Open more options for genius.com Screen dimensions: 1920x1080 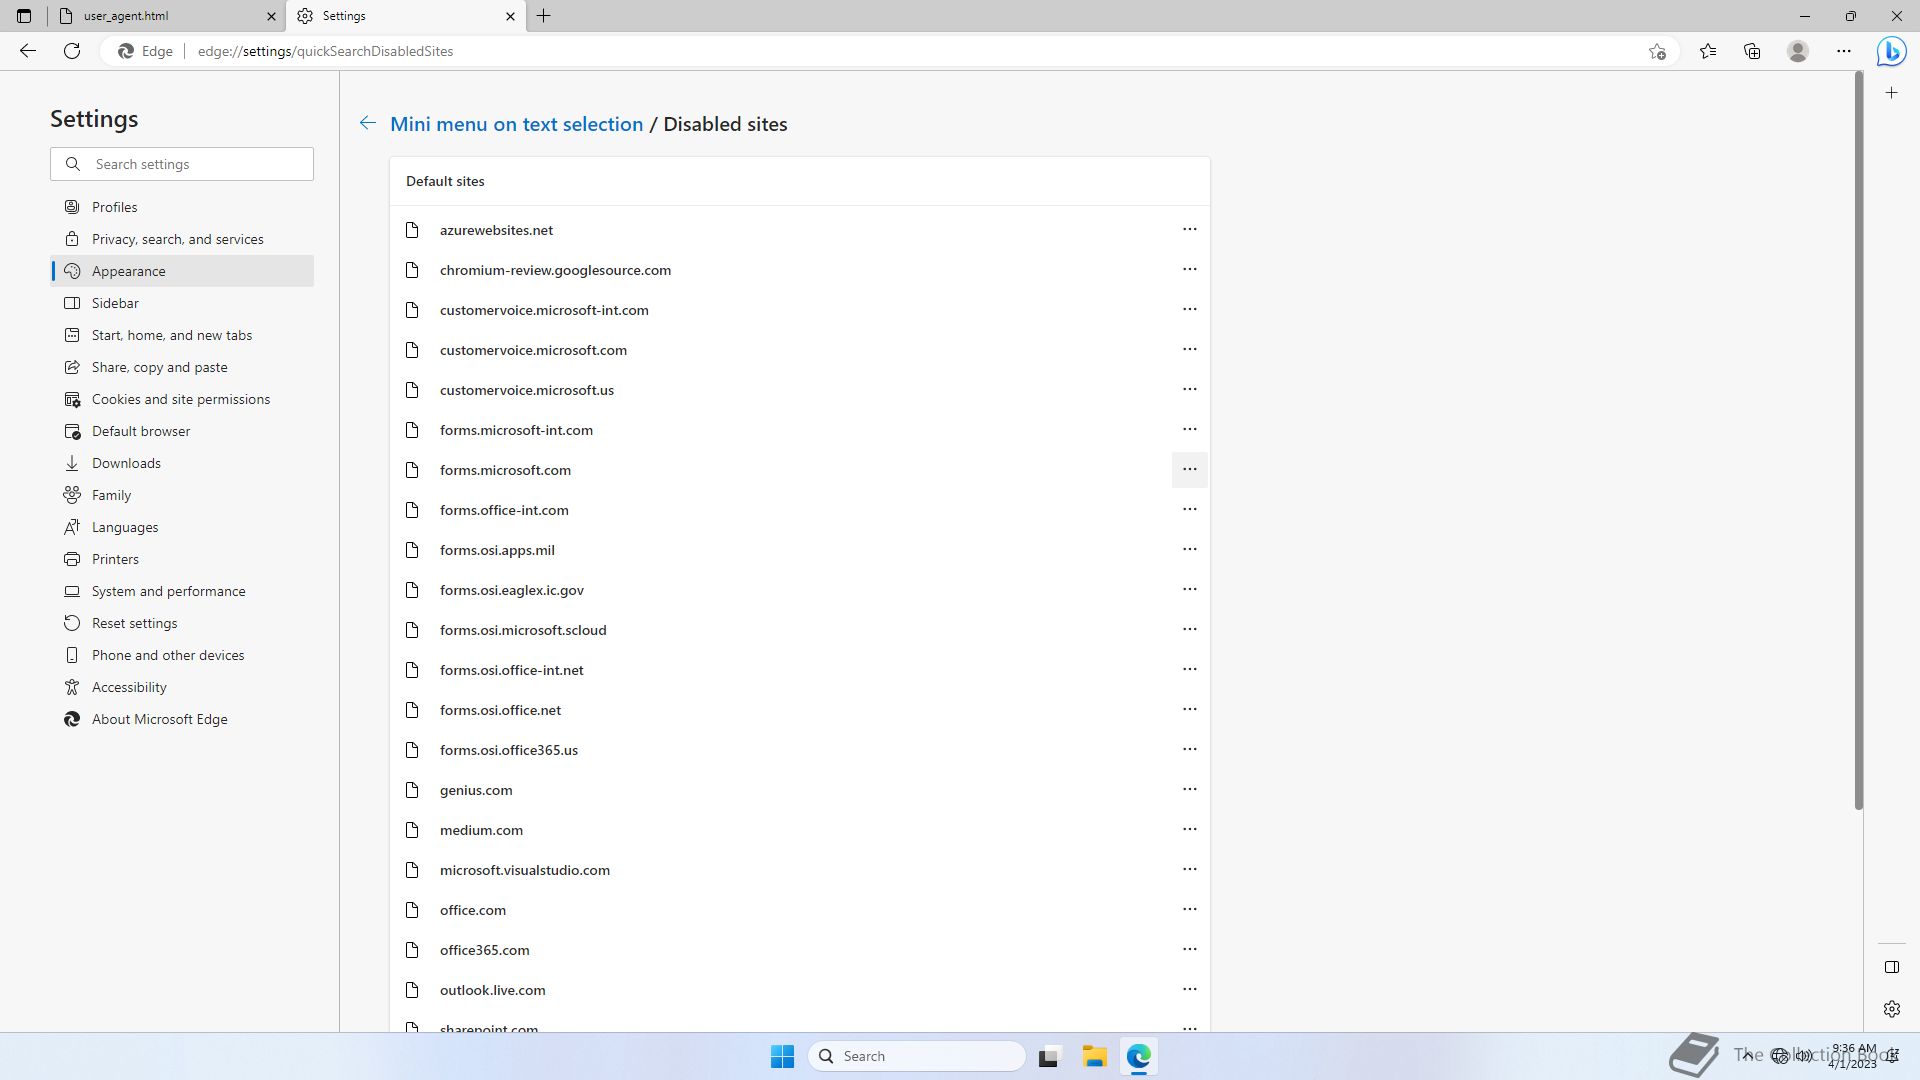[1189, 789]
